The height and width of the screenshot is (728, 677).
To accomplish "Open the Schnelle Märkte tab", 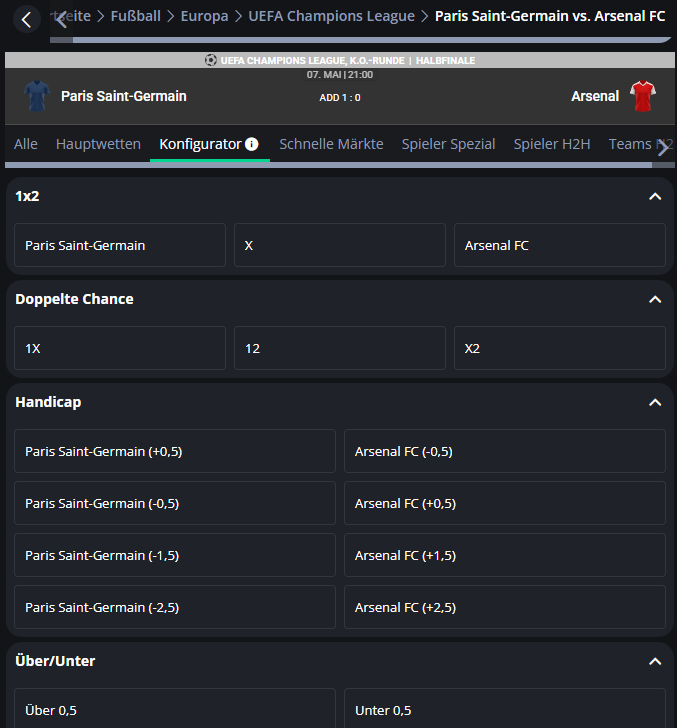I will (x=331, y=144).
